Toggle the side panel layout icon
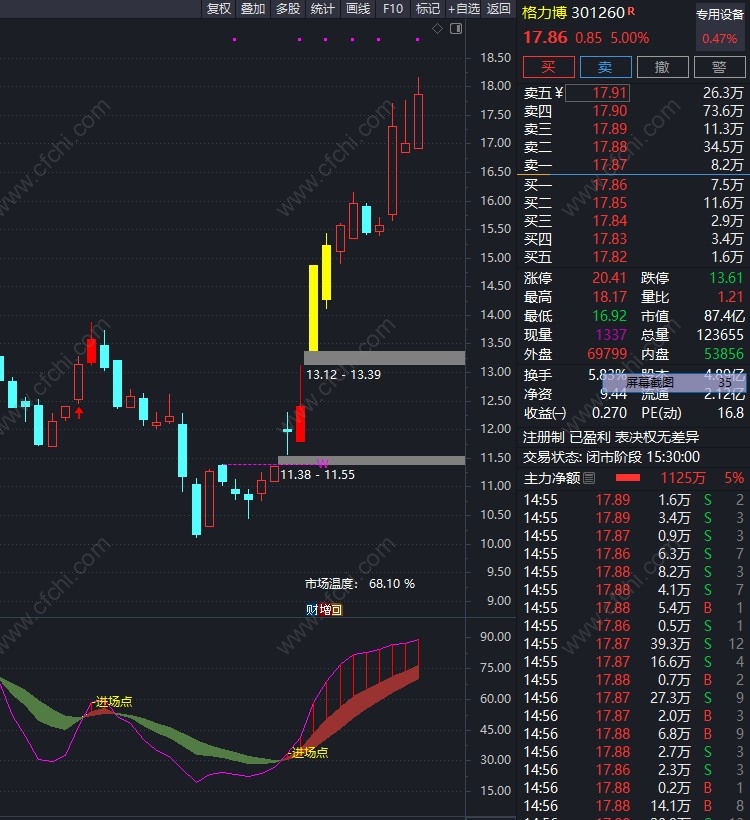Image resolution: width=750 pixels, height=820 pixels. click(456, 28)
